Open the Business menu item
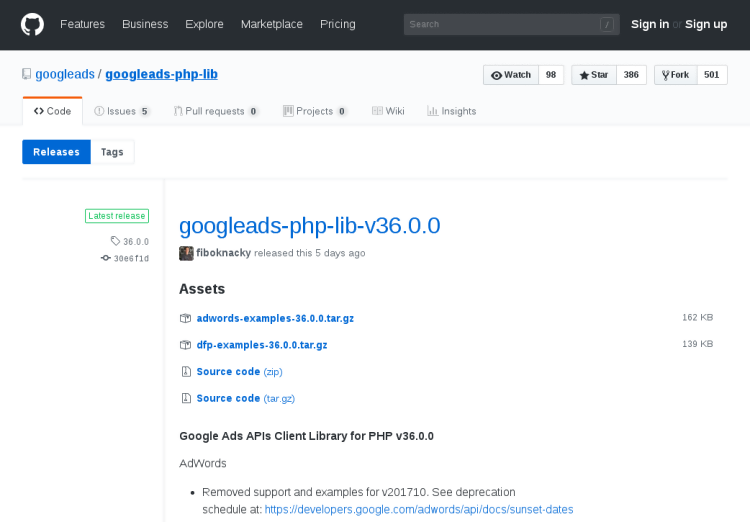 145,24
